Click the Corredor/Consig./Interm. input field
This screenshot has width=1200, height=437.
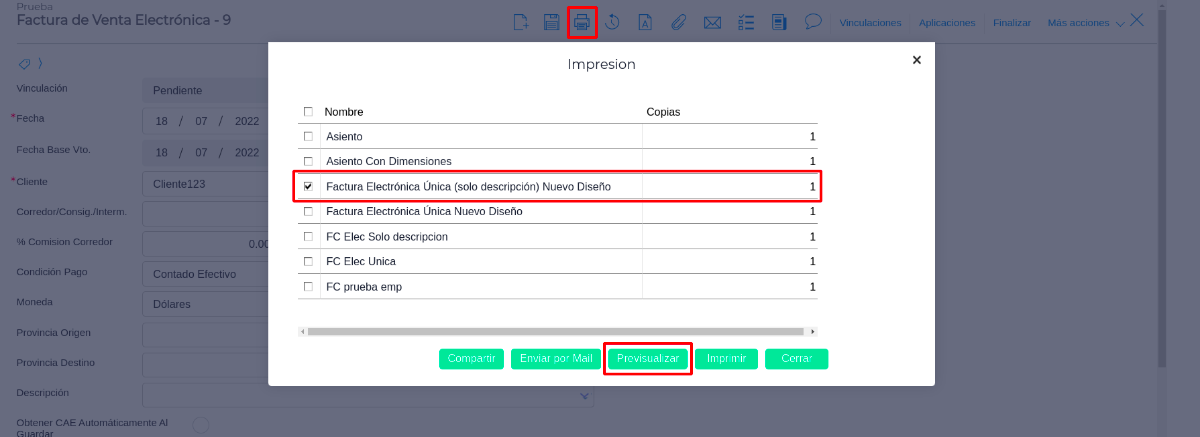[205, 213]
